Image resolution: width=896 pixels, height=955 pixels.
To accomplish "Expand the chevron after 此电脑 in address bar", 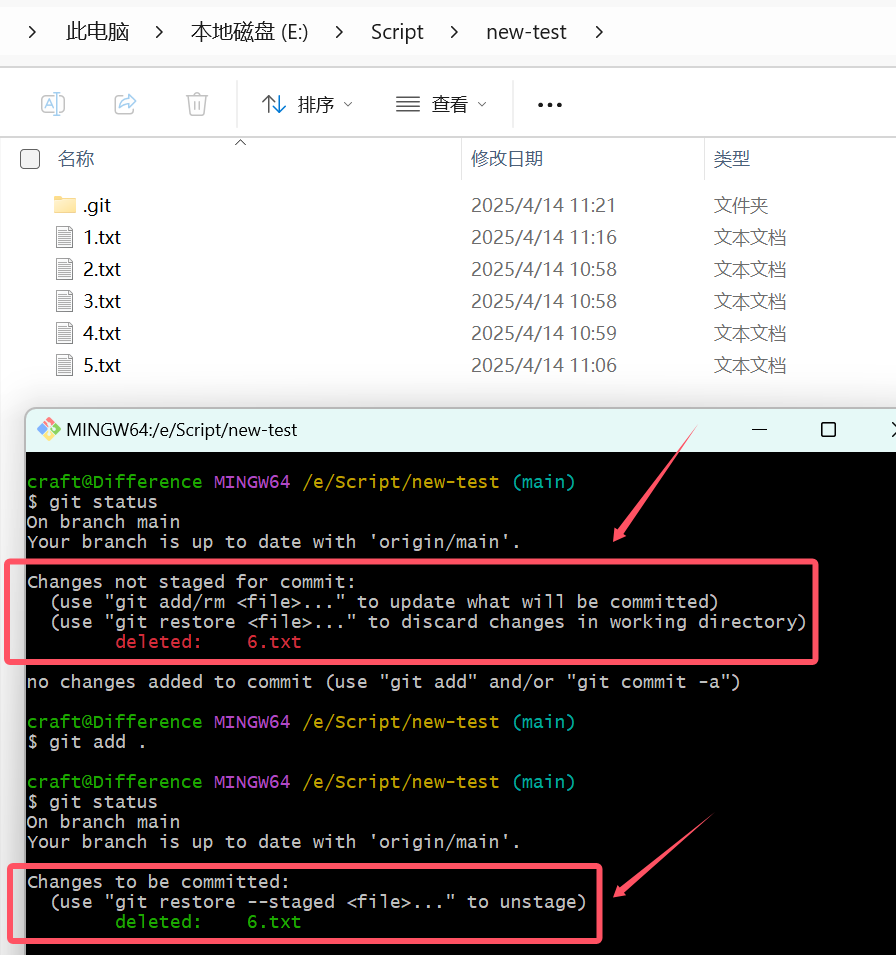I will (x=160, y=32).
